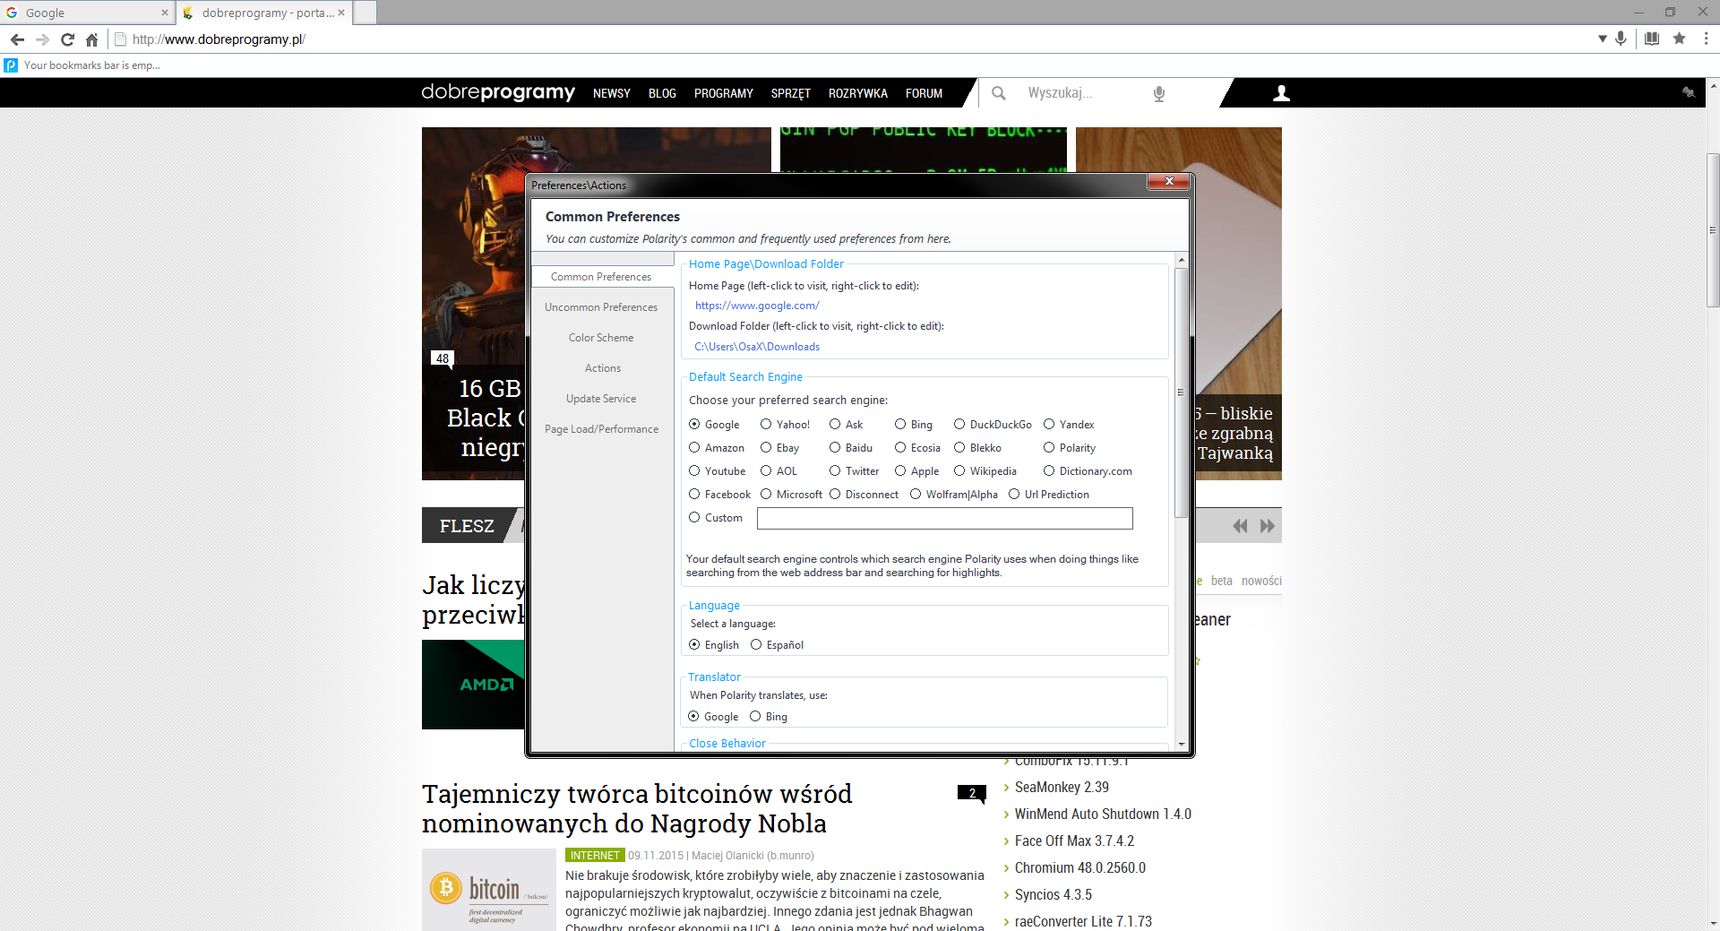The height and width of the screenshot is (931, 1720).
Task: Click the preferences dialog scrollbar thumb
Action: pyautogui.click(x=1181, y=392)
